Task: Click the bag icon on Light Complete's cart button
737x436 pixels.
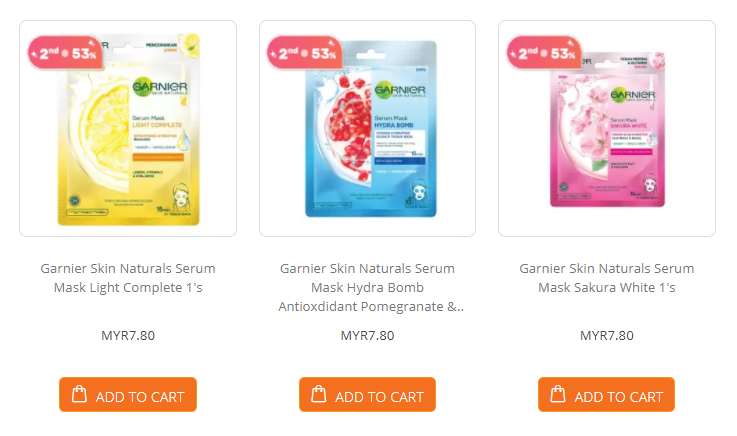Action: click(x=79, y=394)
